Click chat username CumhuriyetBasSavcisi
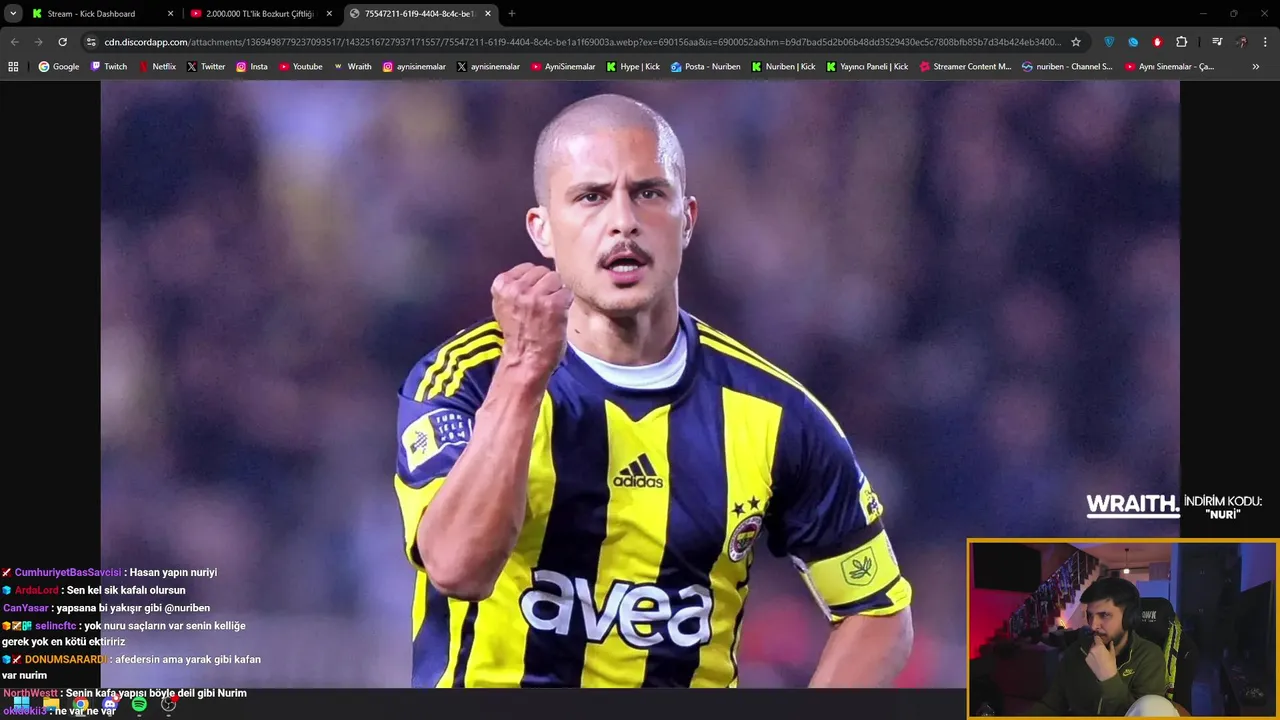The height and width of the screenshot is (720, 1280). tap(68, 573)
